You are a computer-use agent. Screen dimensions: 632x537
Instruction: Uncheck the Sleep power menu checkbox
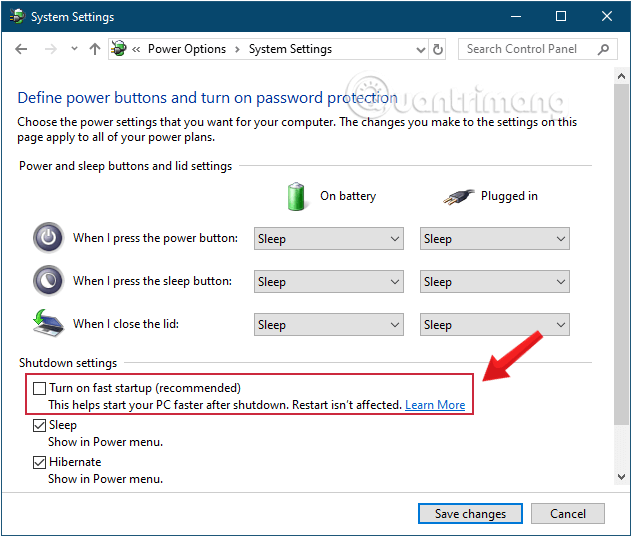40,425
